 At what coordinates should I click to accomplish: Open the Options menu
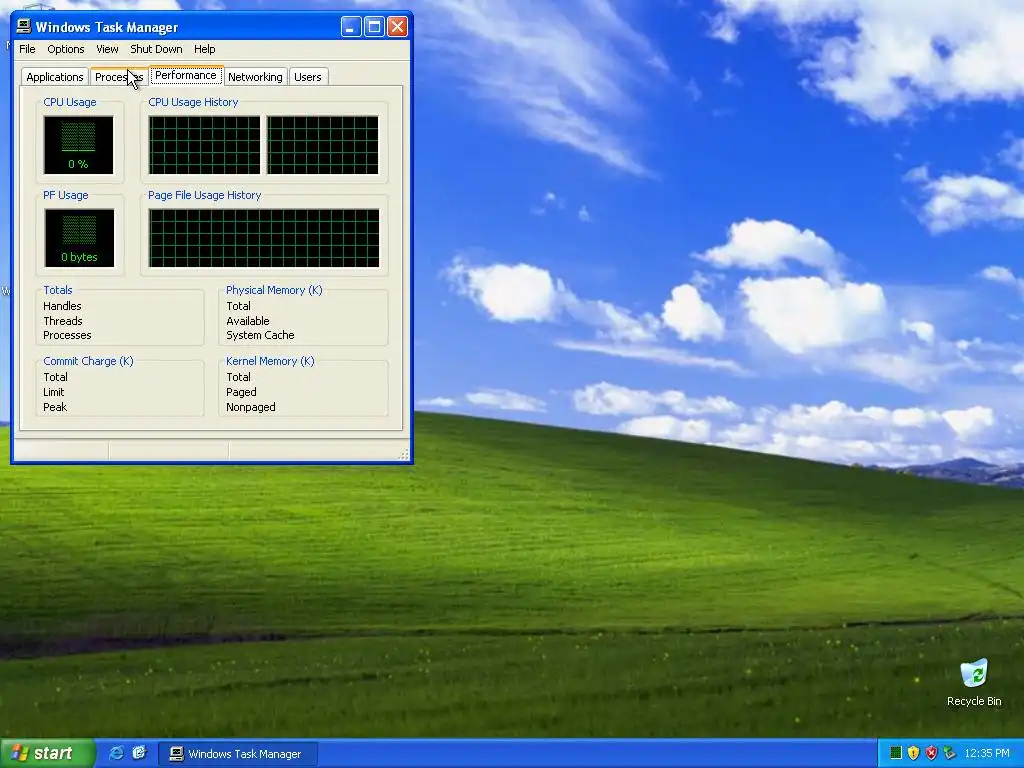65,49
